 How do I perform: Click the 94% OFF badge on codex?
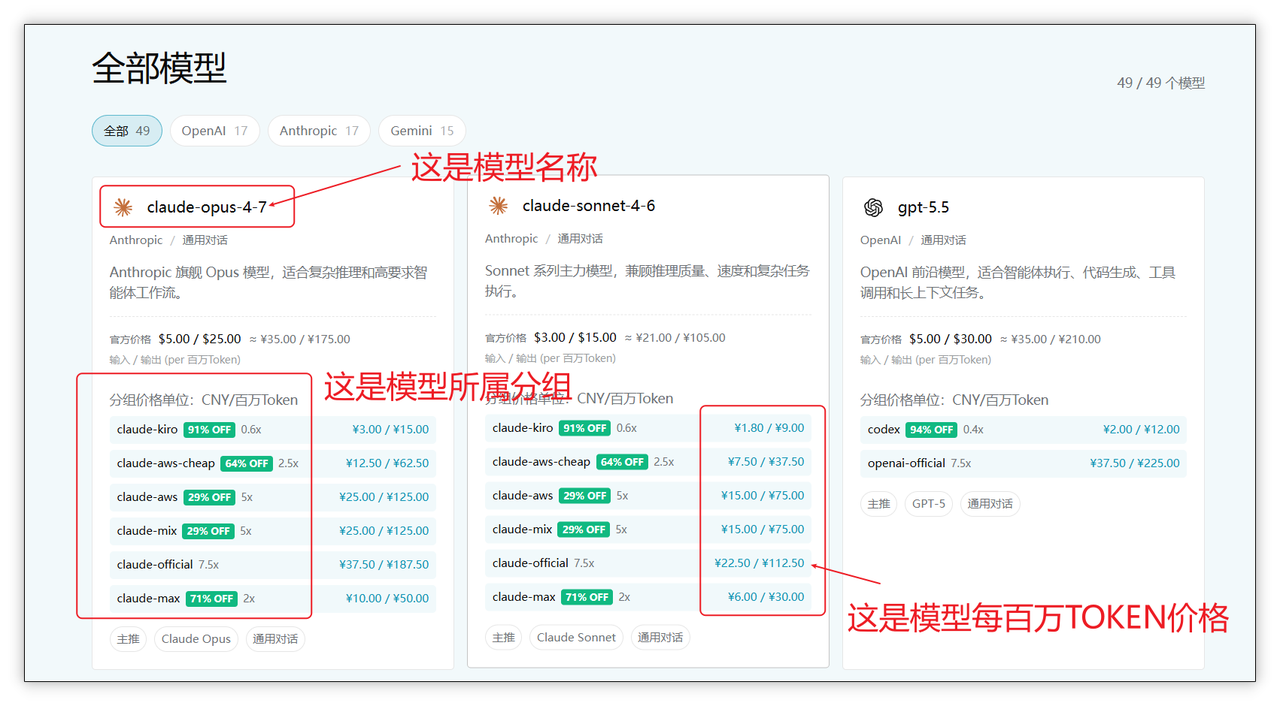(931, 430)
